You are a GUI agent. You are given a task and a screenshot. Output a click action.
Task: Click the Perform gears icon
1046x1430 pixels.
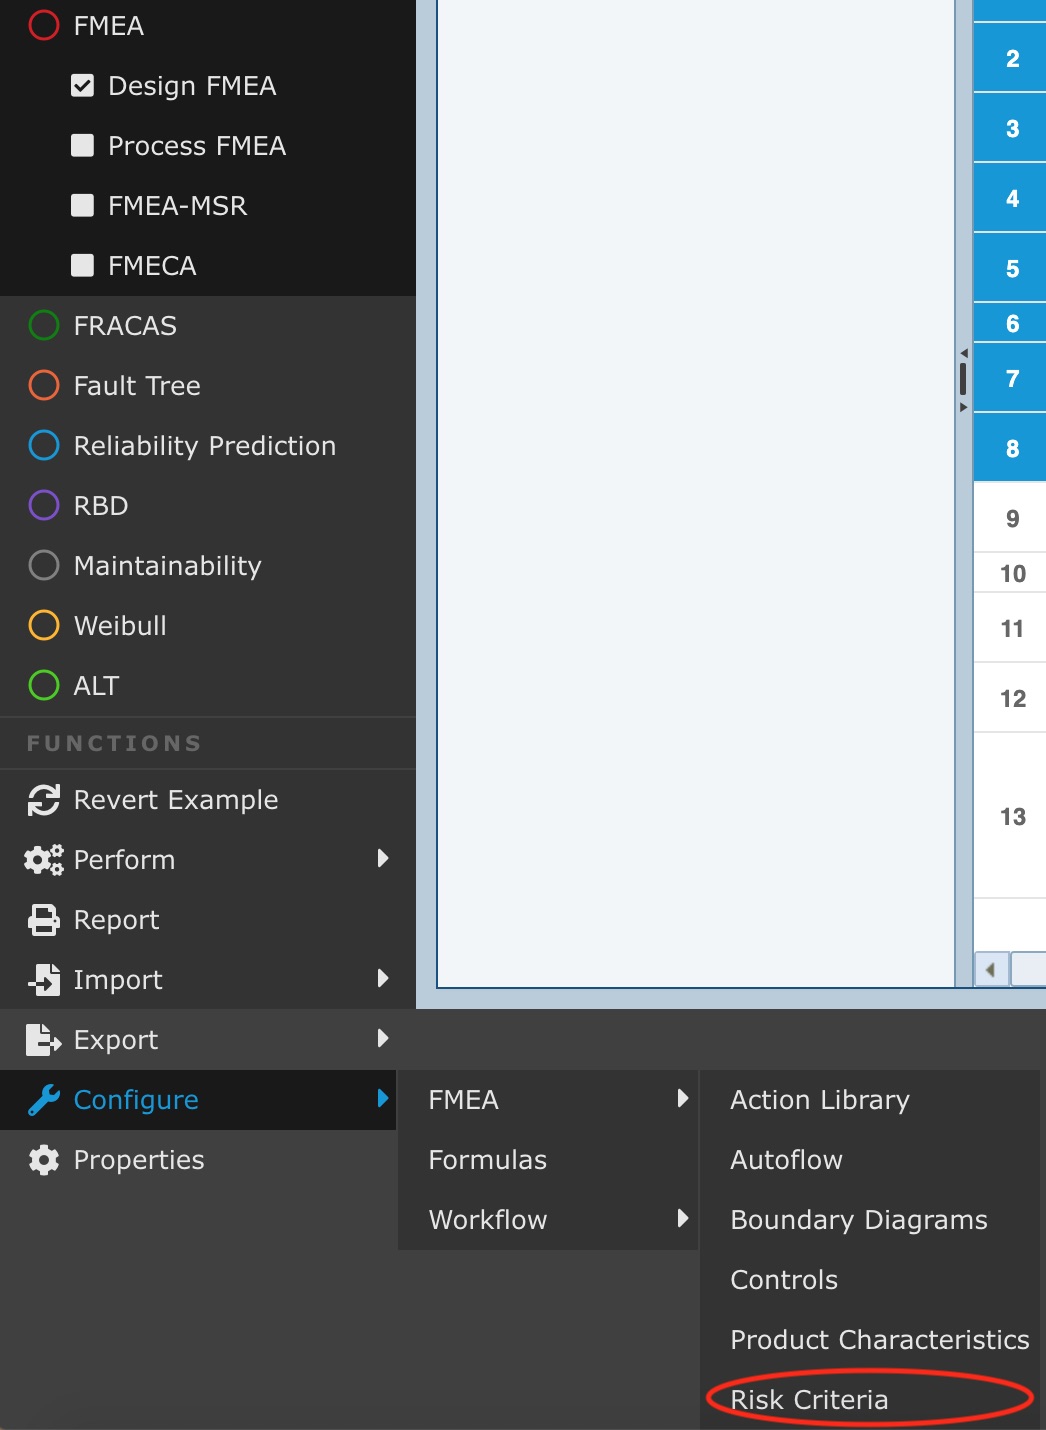[44, 860]
